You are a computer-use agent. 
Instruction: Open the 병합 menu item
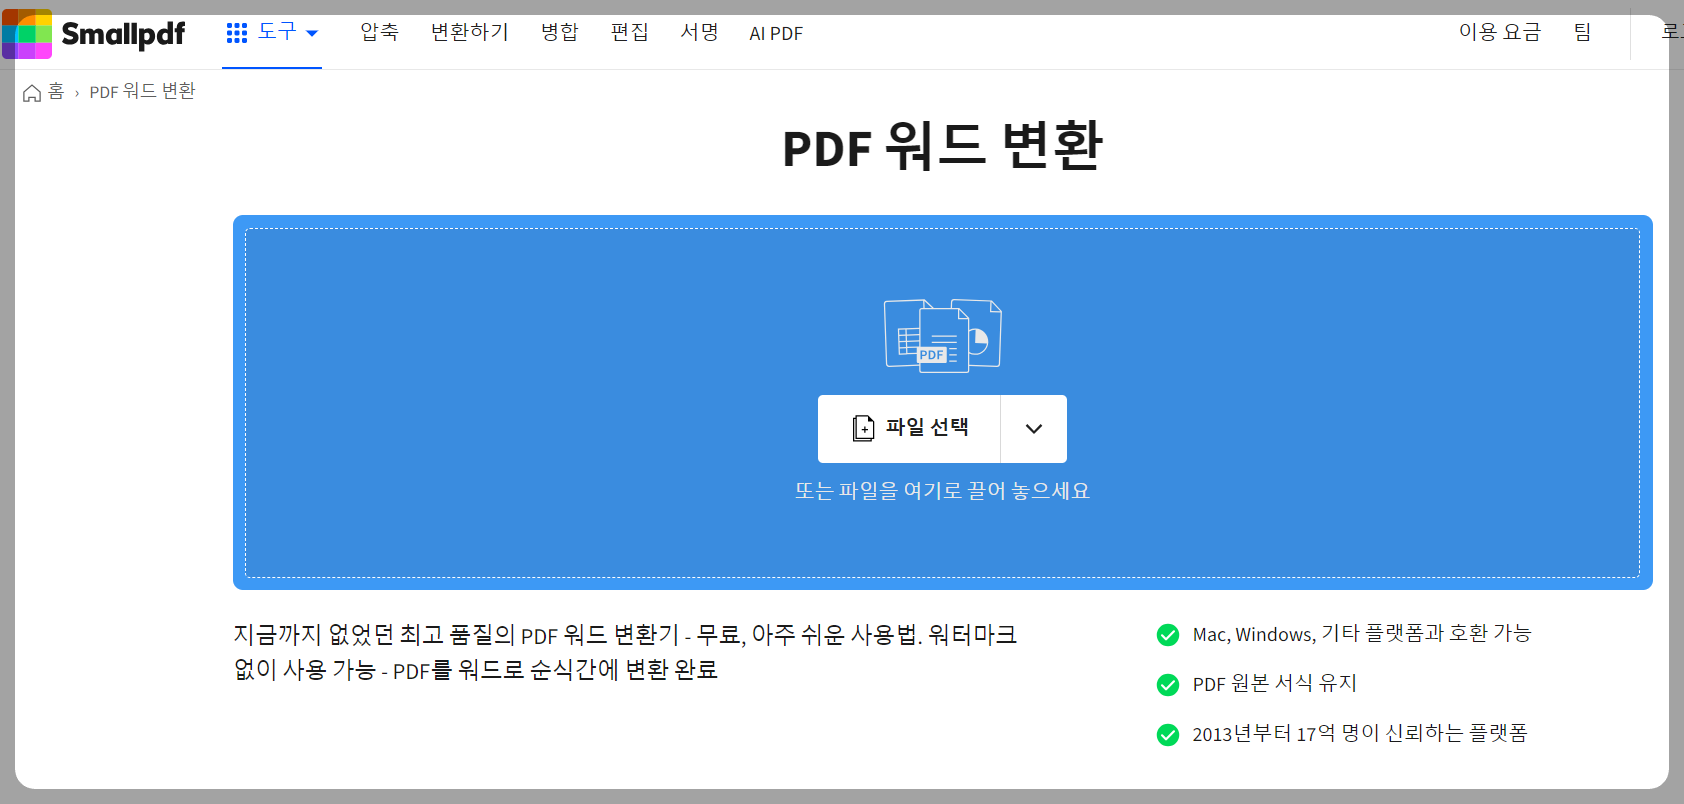(560, 33)
